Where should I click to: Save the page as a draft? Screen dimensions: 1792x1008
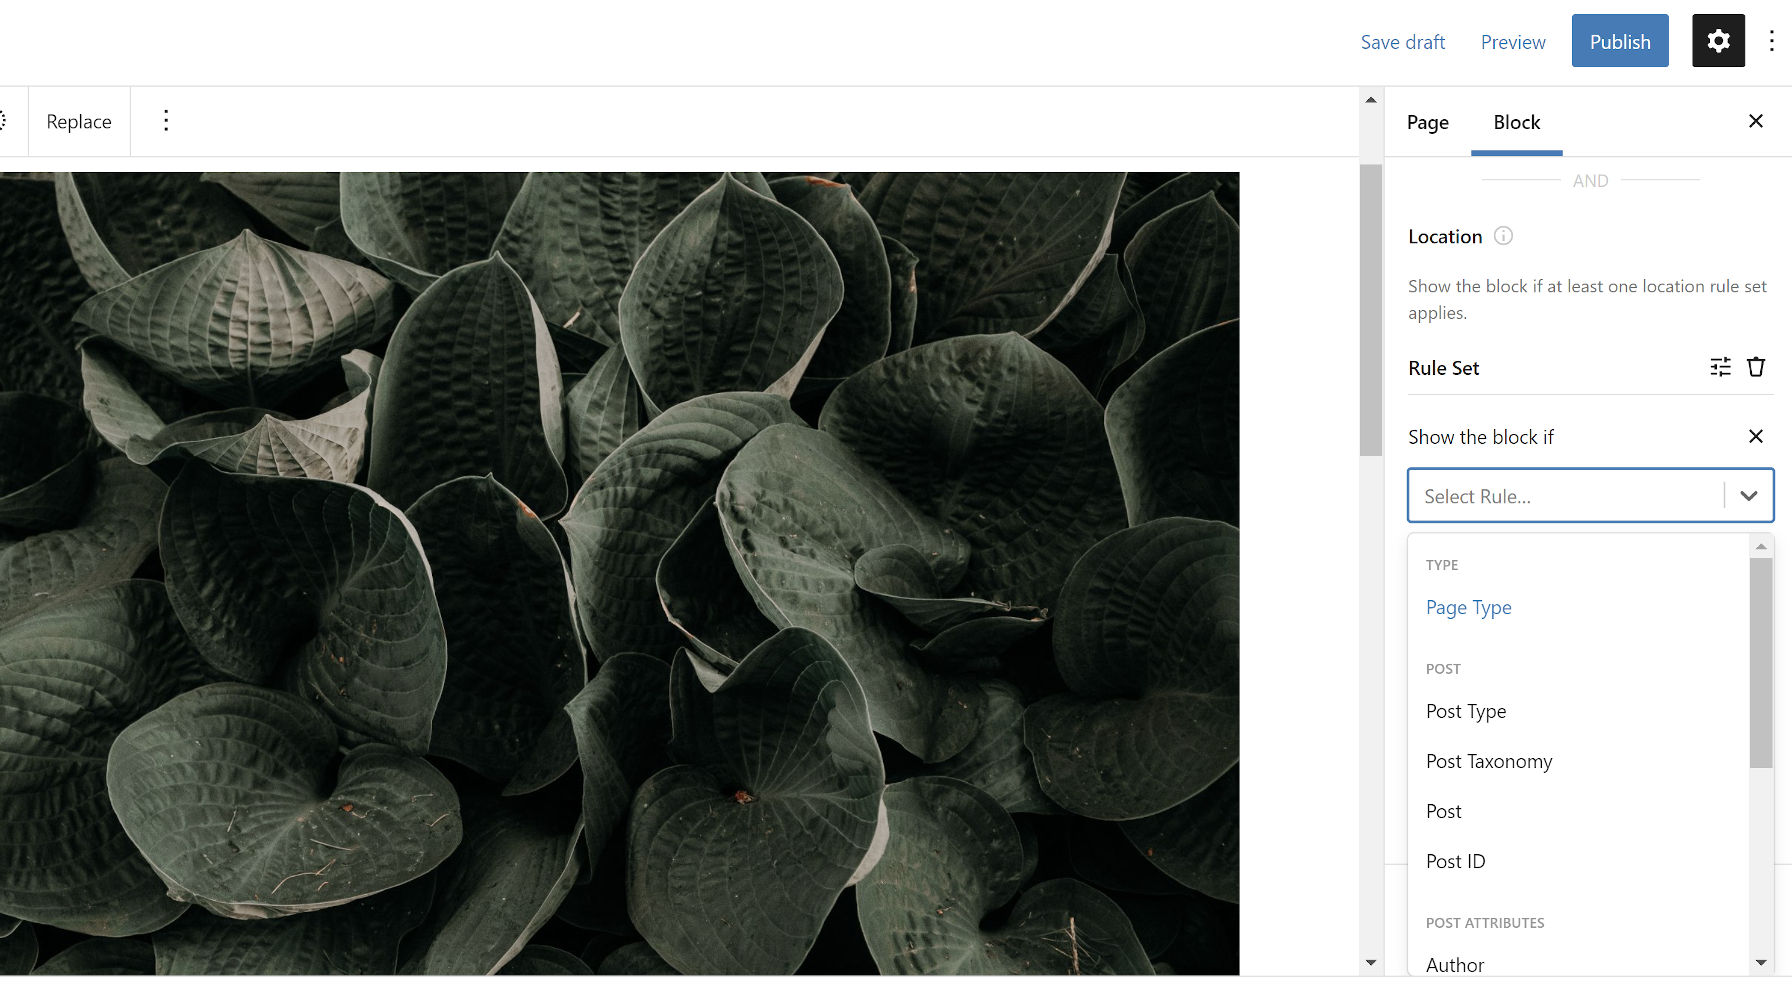pos(1402,41)
